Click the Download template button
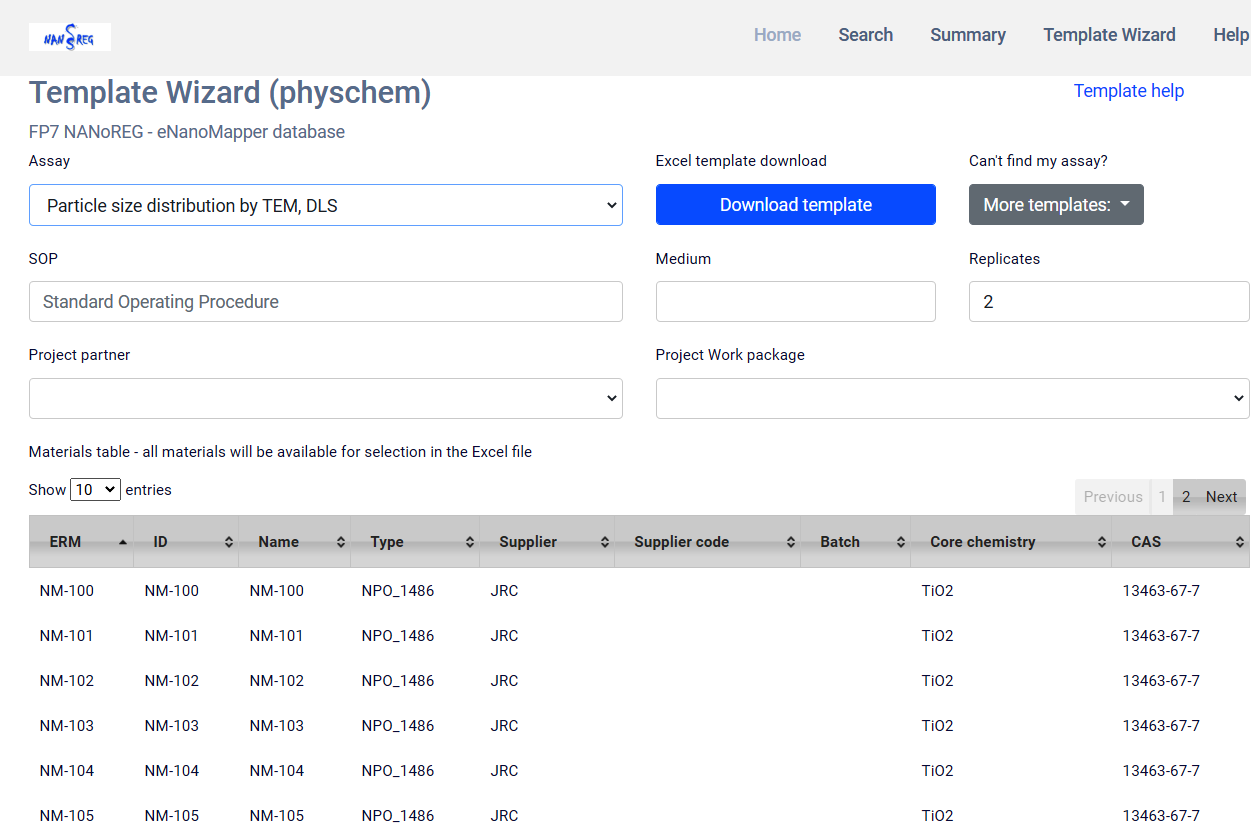 [x=796, y=205]
